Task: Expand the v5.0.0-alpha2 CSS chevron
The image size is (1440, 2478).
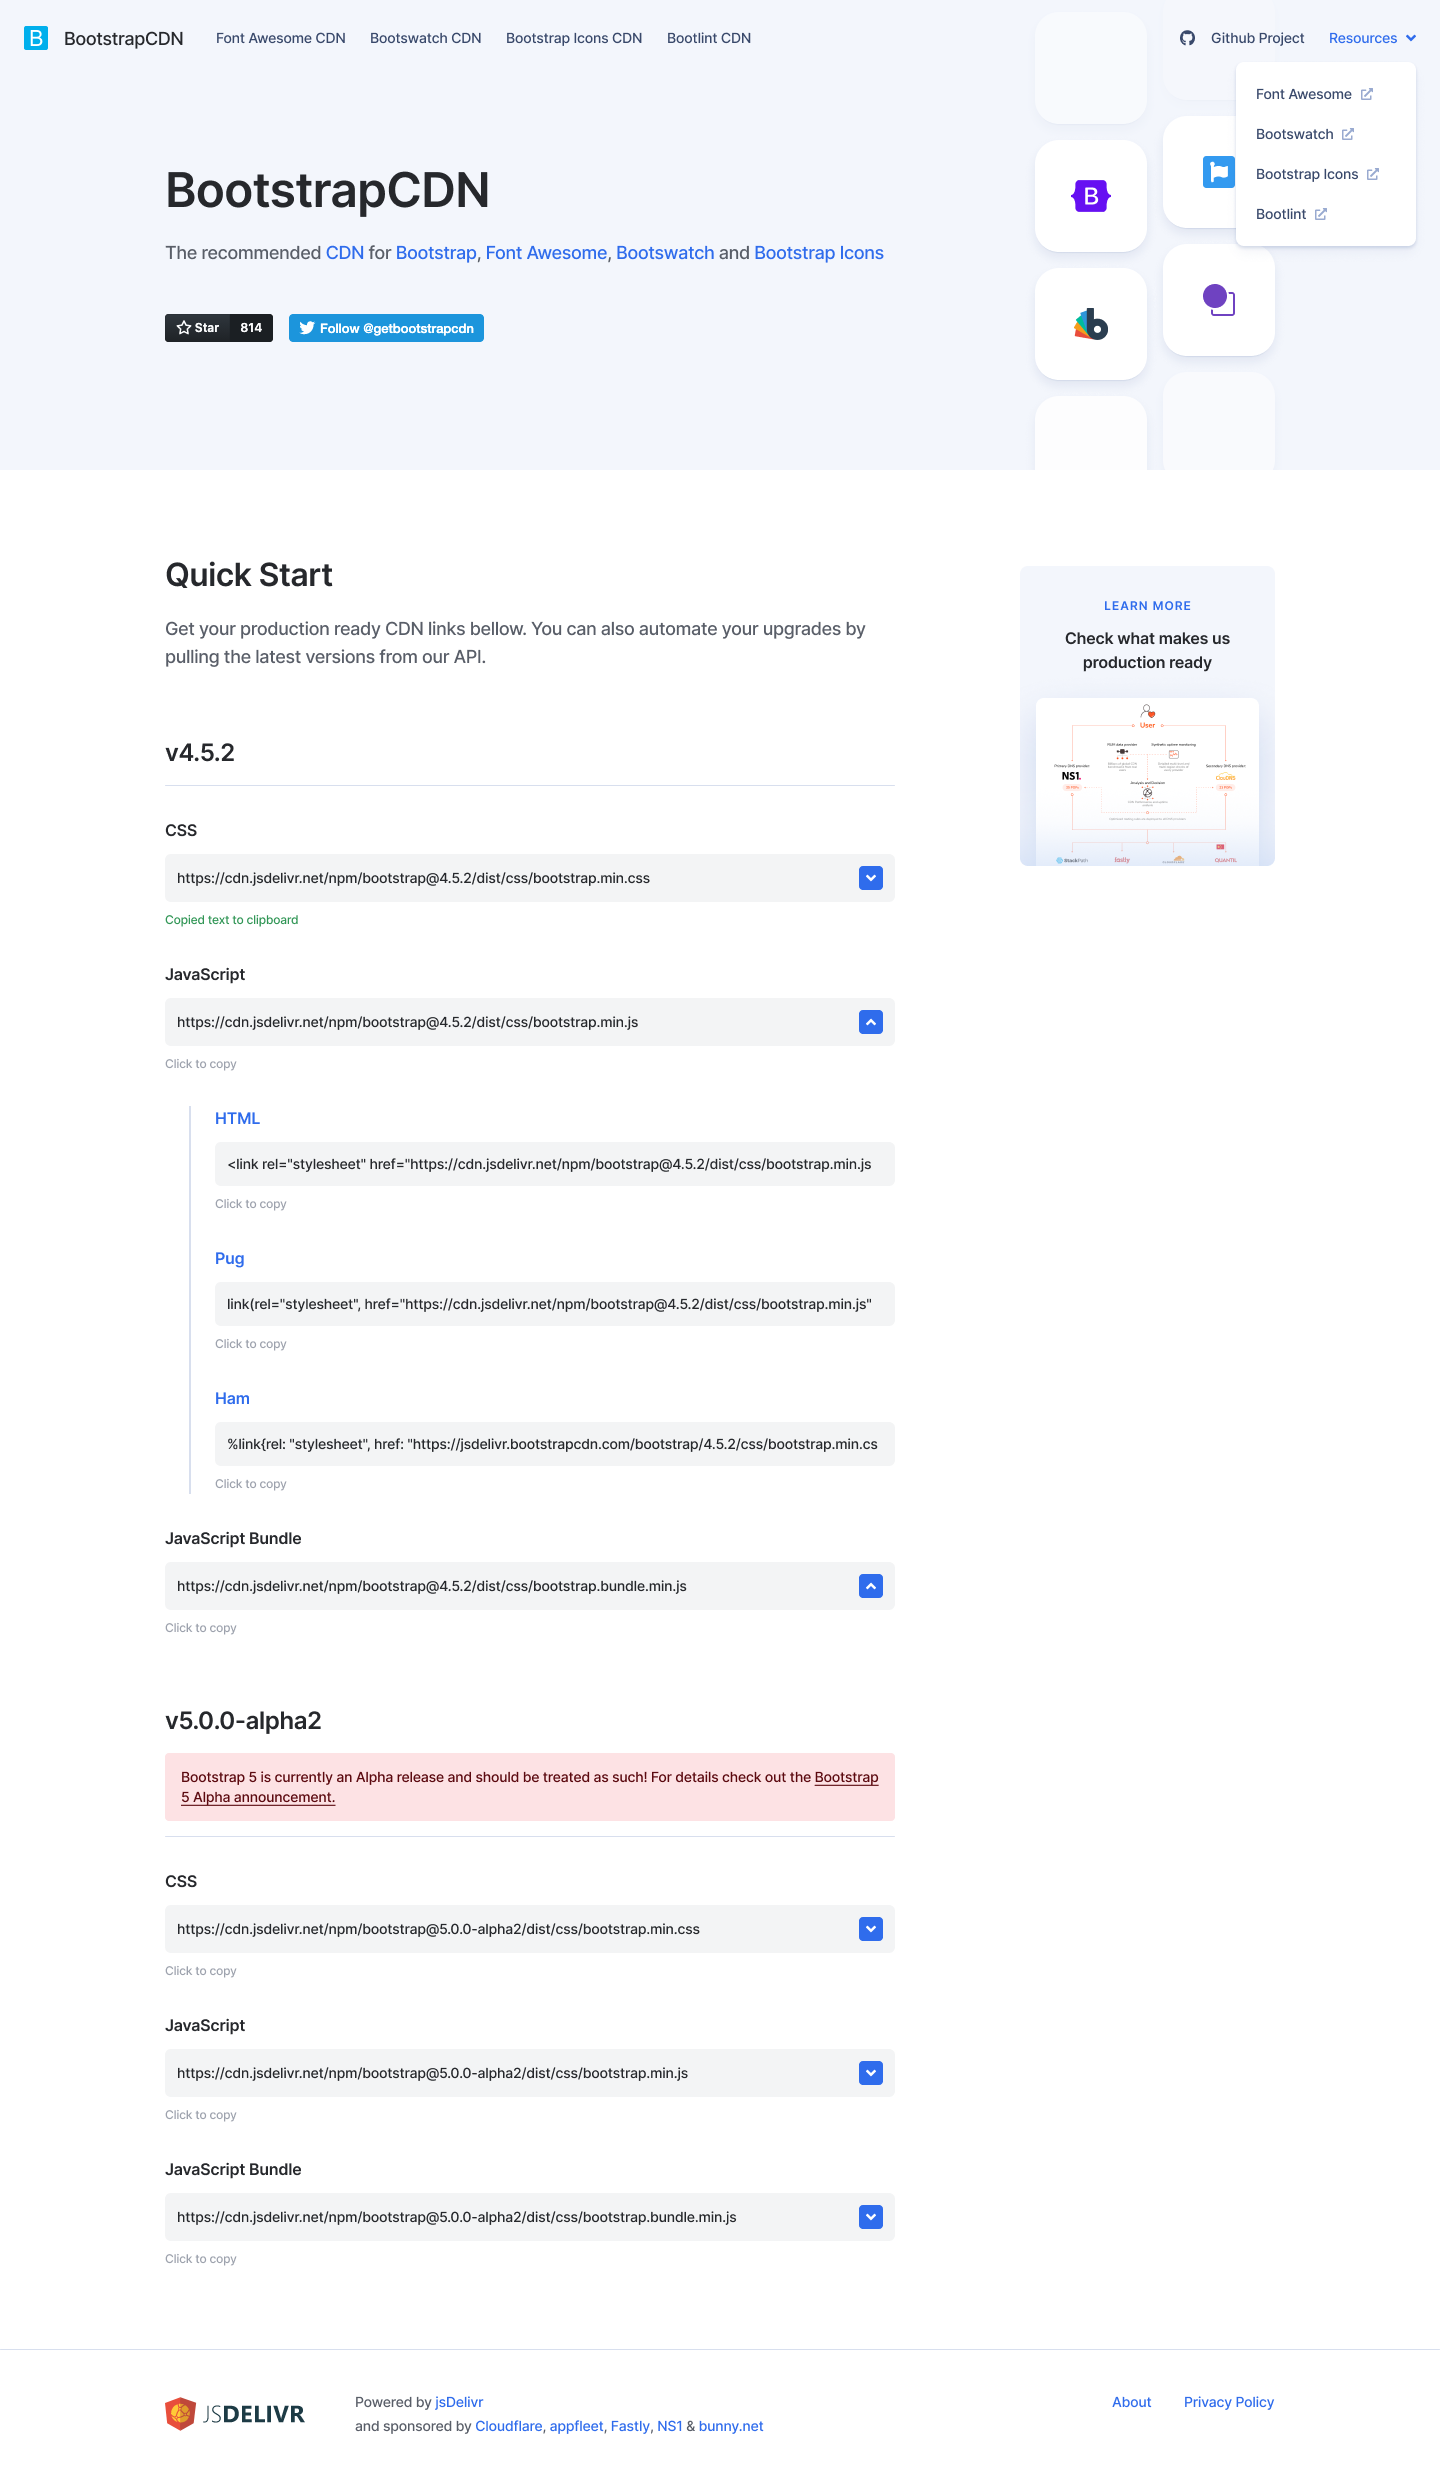Action: click(869, 1928)
